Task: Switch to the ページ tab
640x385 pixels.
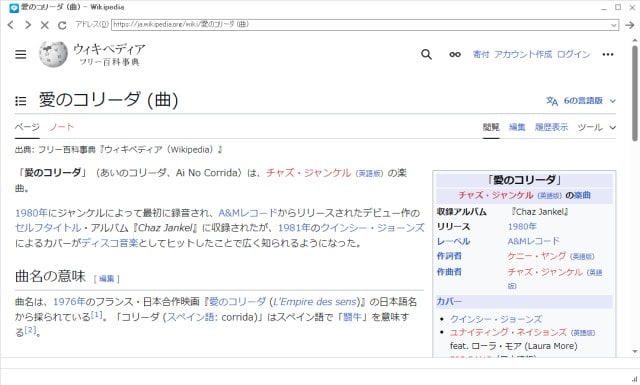Action: click(27, 127)
